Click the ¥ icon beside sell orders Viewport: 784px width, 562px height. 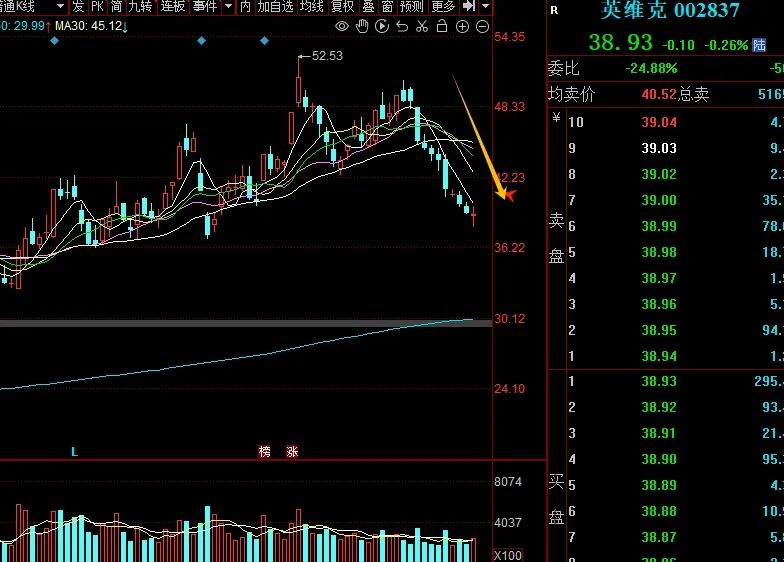(556, 118)
